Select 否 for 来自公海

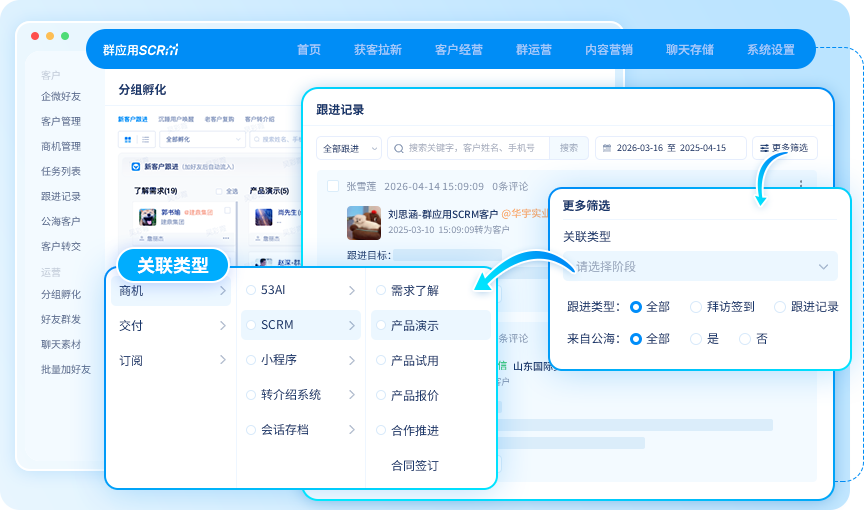pos(745,339)
